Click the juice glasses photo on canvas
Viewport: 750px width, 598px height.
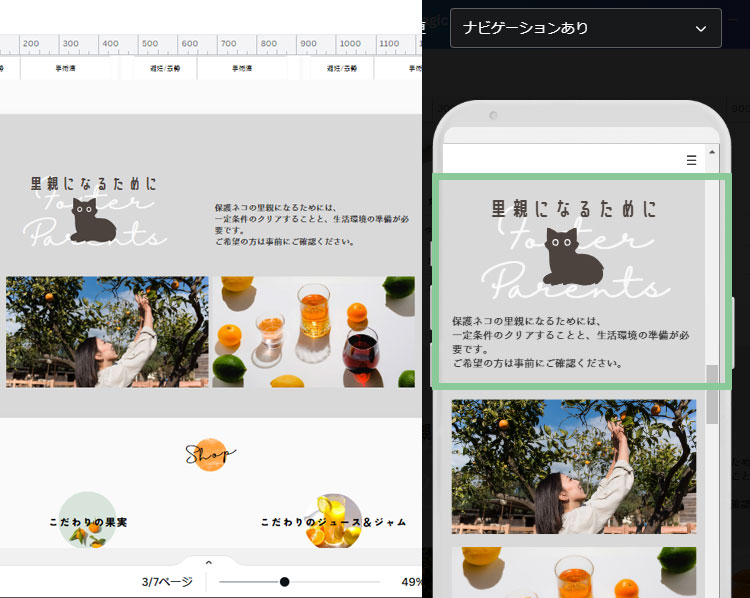pyautogui.click(x=313, y=331)
